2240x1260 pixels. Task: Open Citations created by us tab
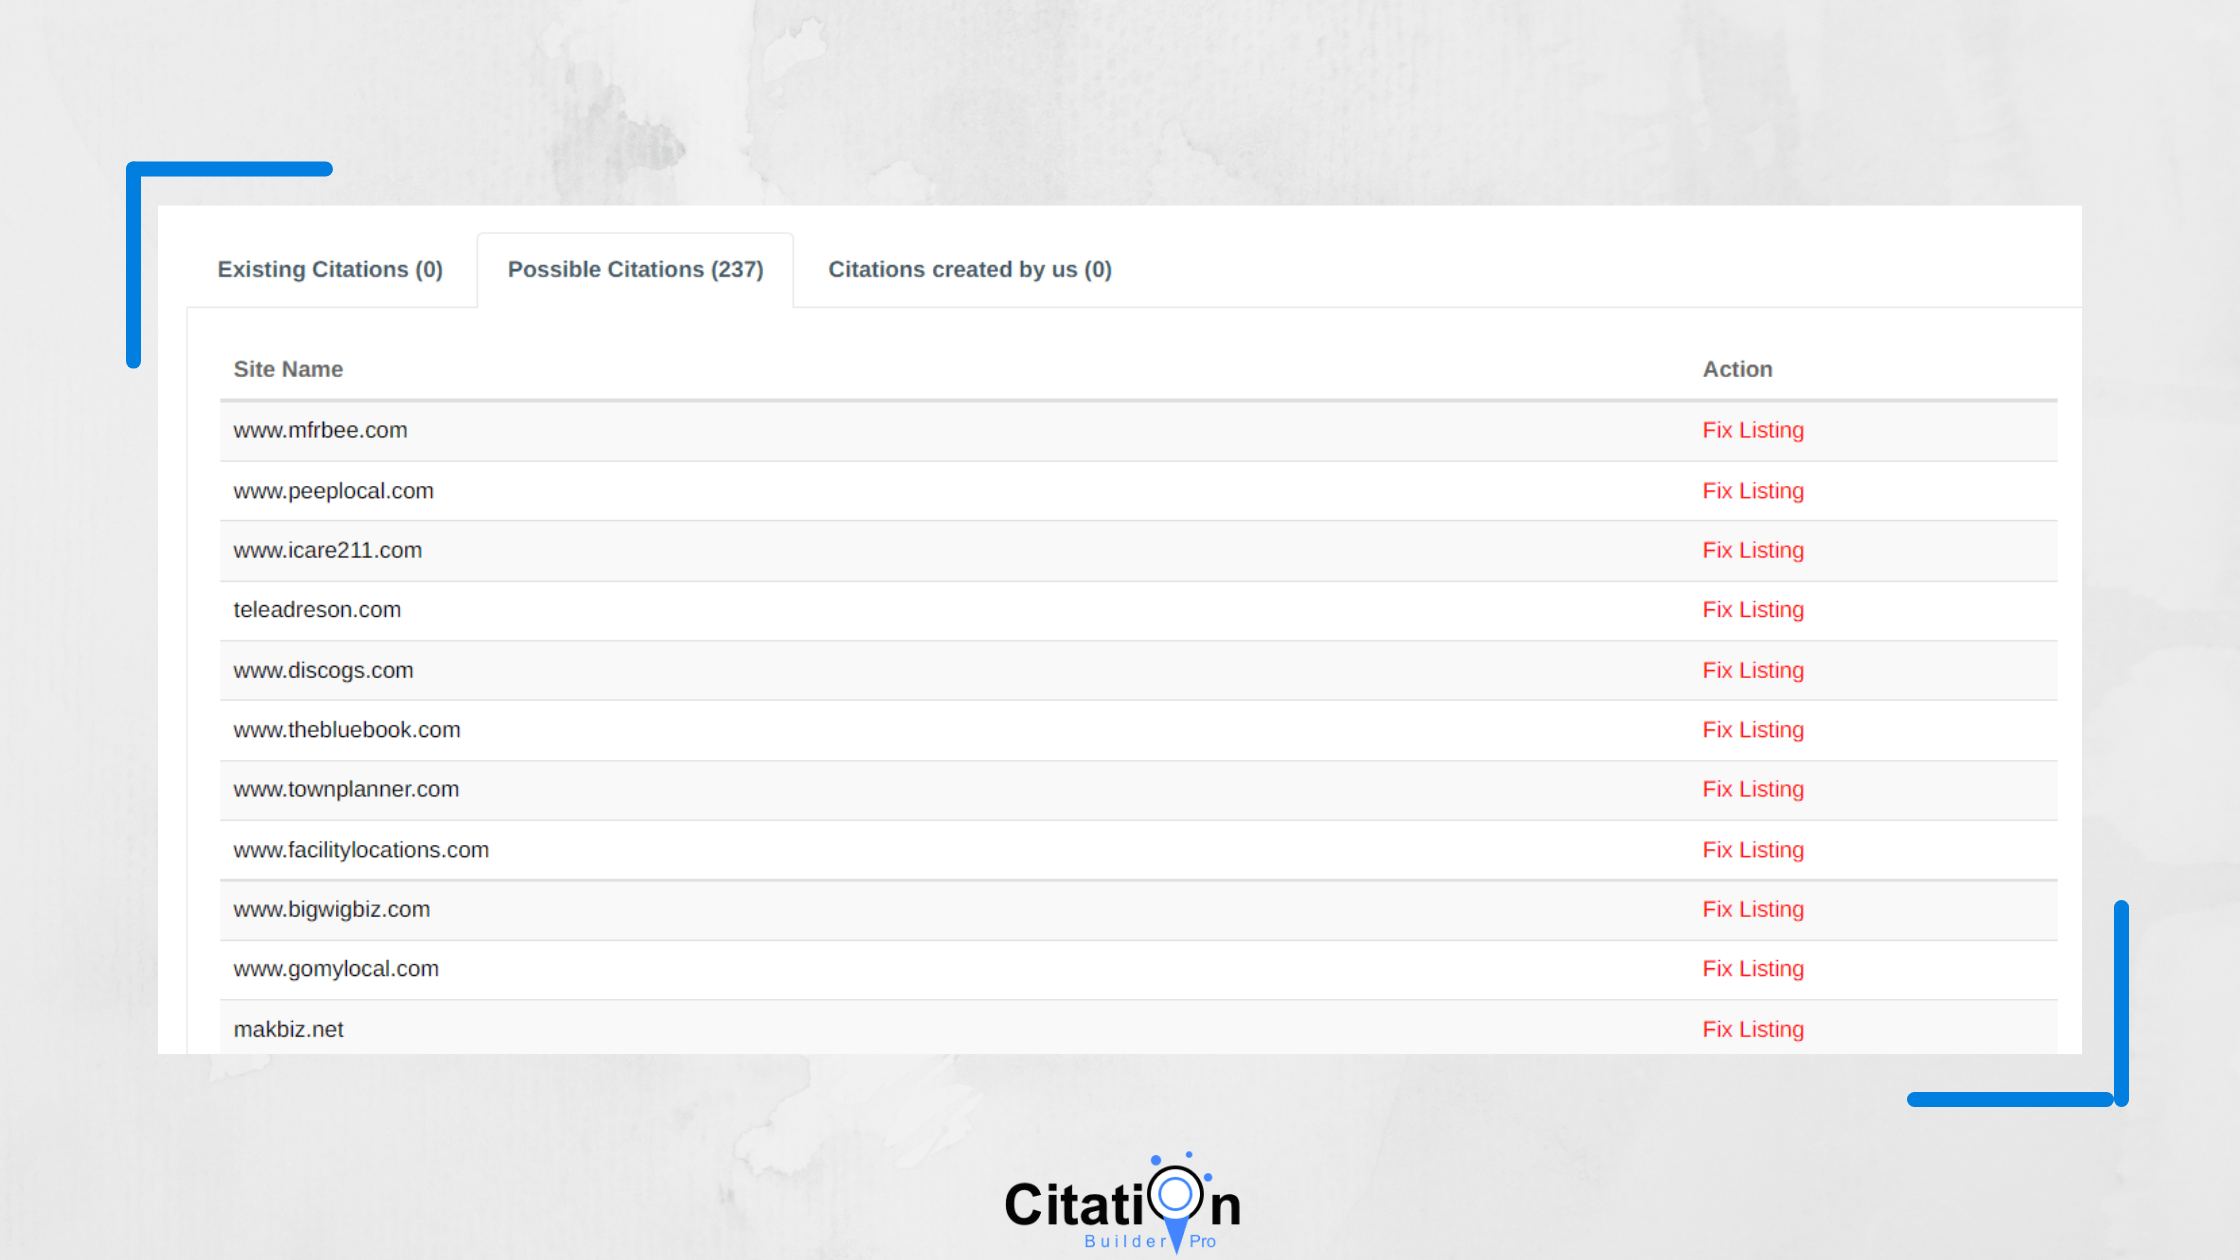(x=969, y=269)
